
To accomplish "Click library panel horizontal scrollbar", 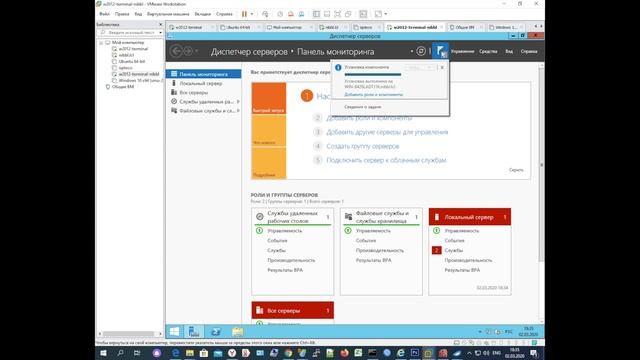I will click(128, 333).
